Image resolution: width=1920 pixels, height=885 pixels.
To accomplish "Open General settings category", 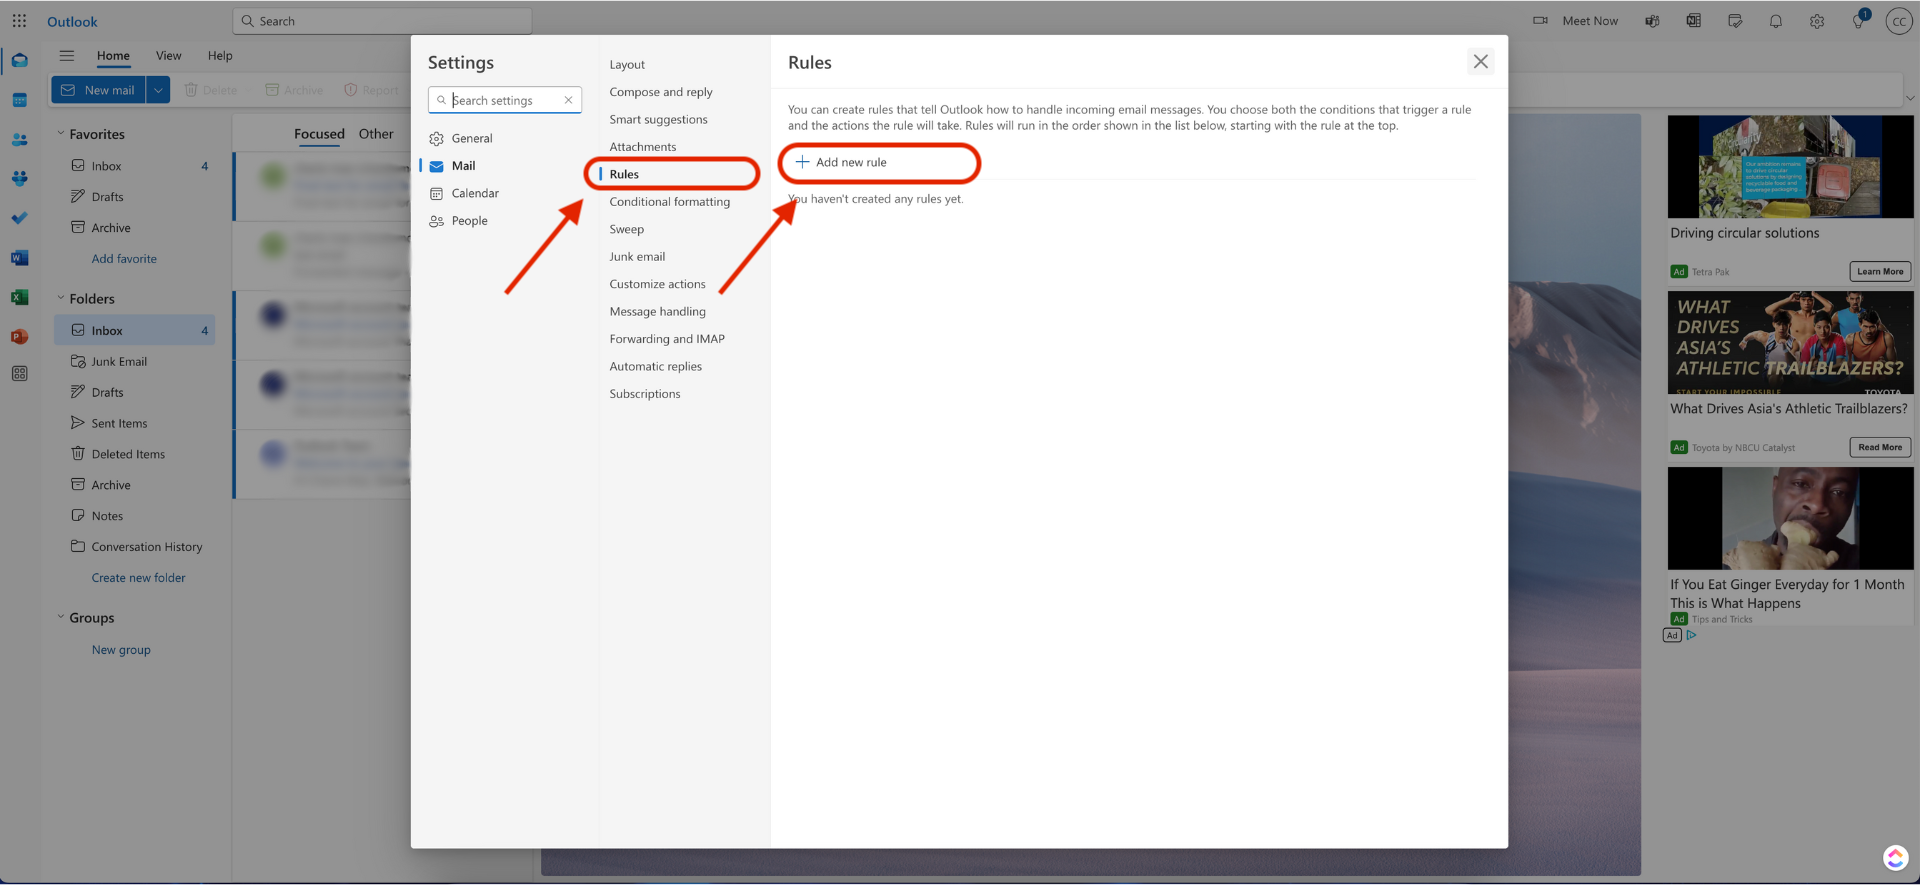I will coord(472,138).
